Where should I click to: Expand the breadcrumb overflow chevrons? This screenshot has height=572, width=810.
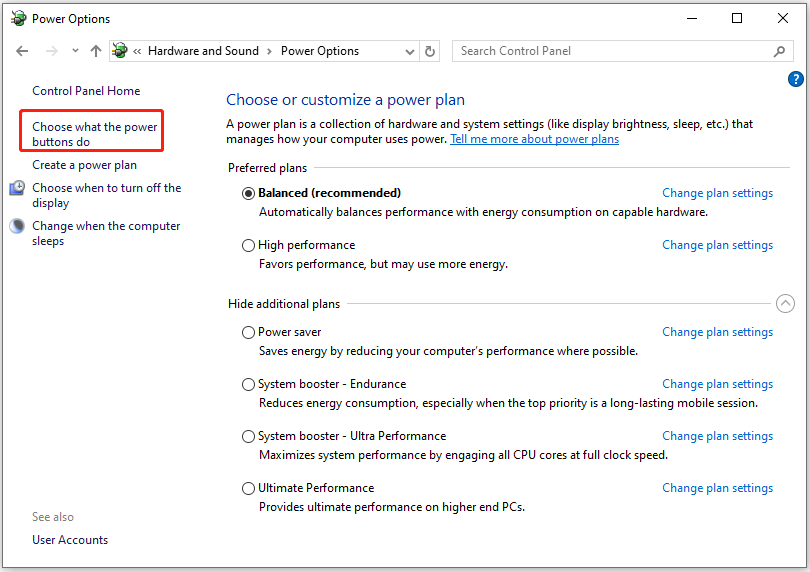pyautogui.click(x=137, y=51)
